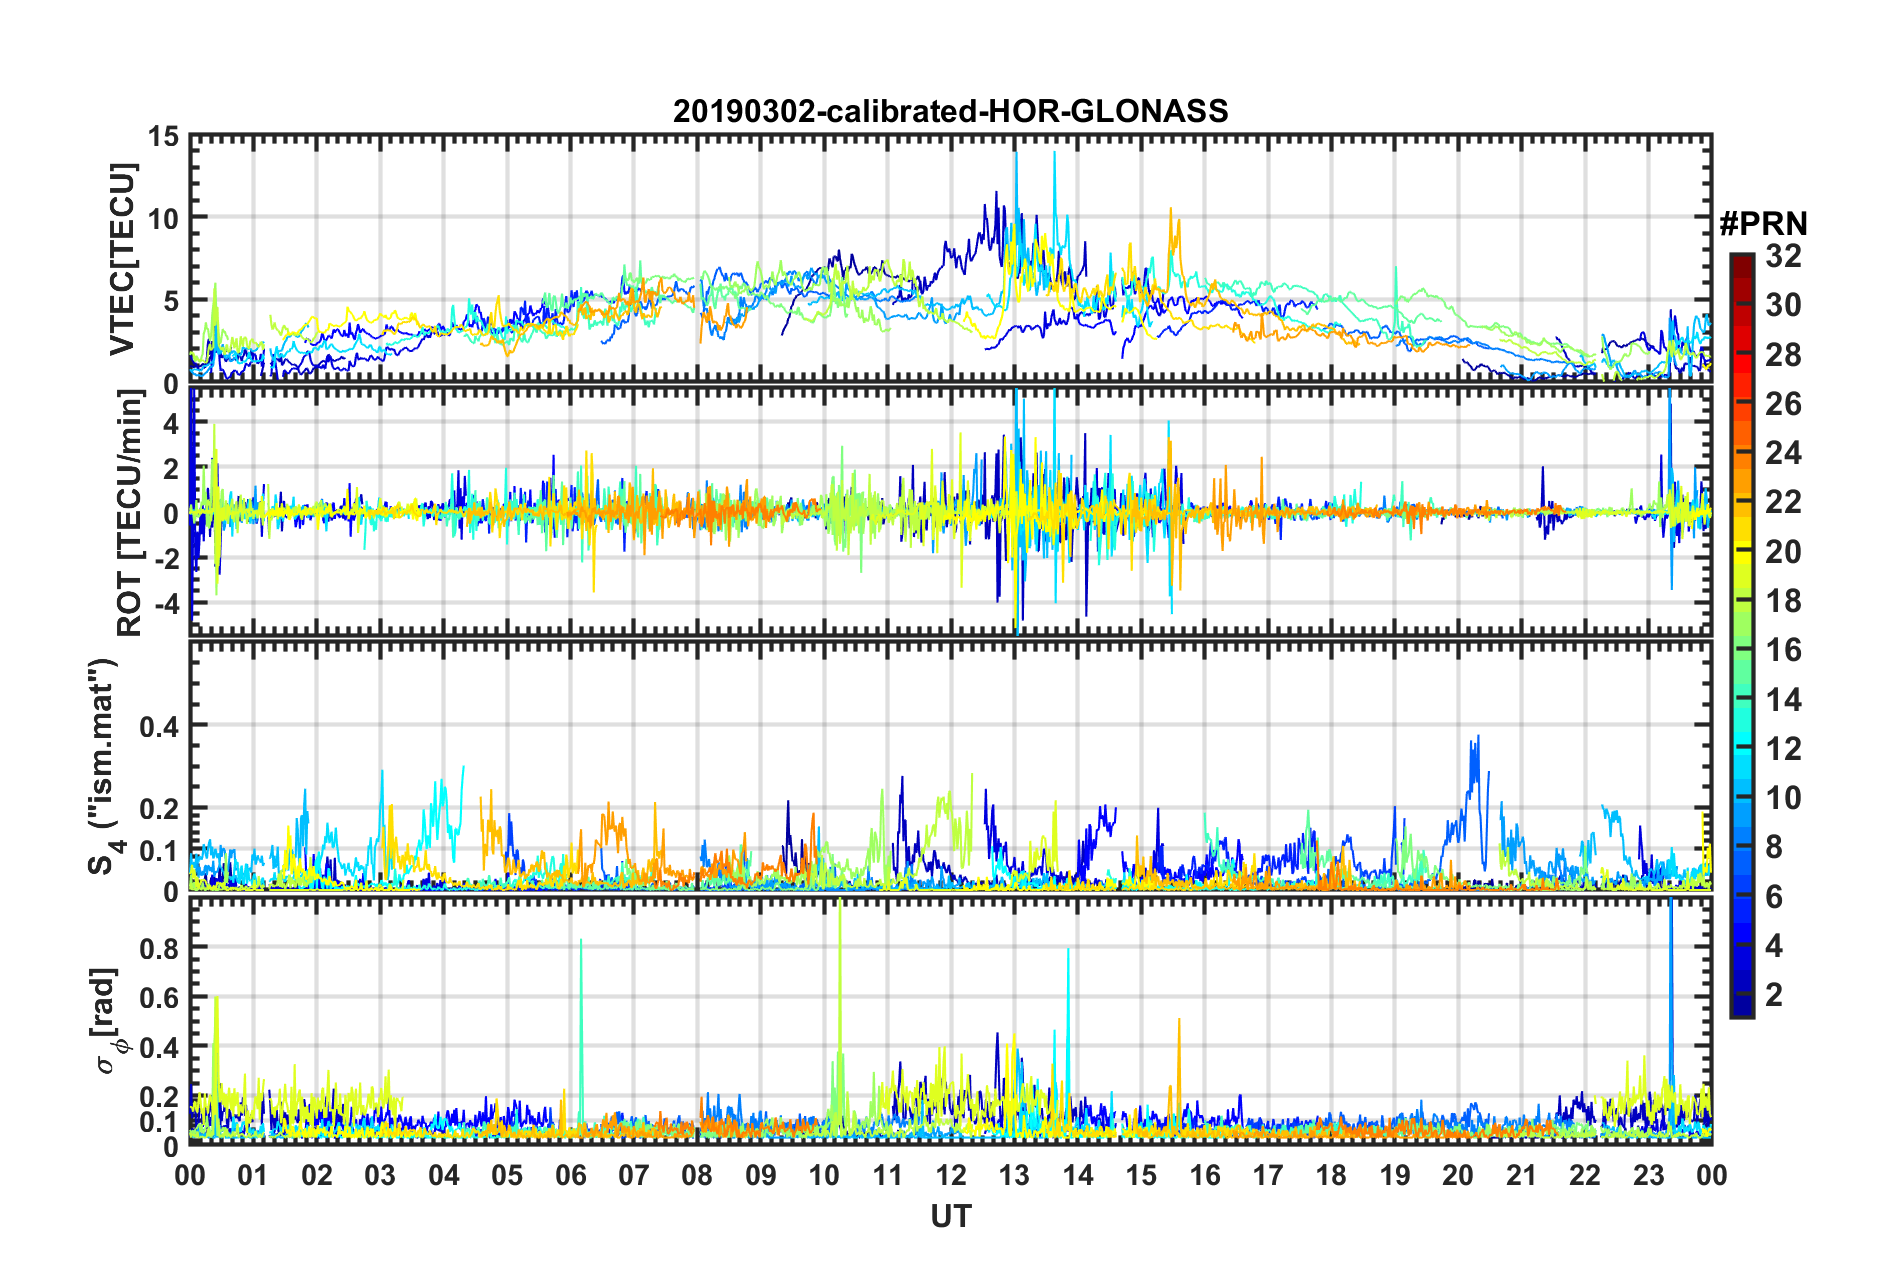Click x-axis tick label 03
This screenshot has height=1272, width=1902.
pyautogui.click(x=380, y=1174)
